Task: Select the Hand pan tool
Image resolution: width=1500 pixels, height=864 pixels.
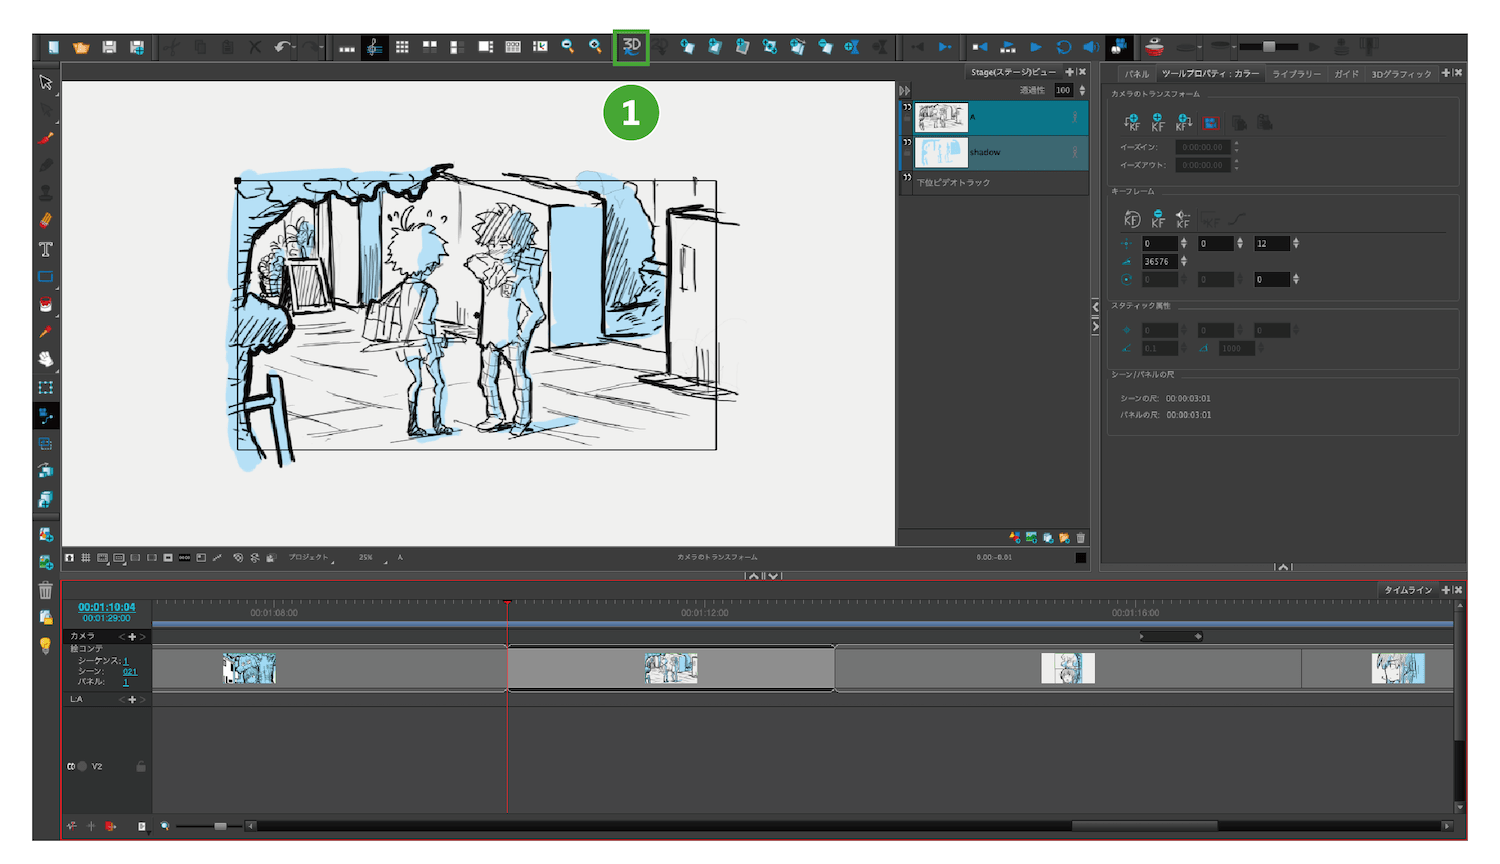Action: 46,359
